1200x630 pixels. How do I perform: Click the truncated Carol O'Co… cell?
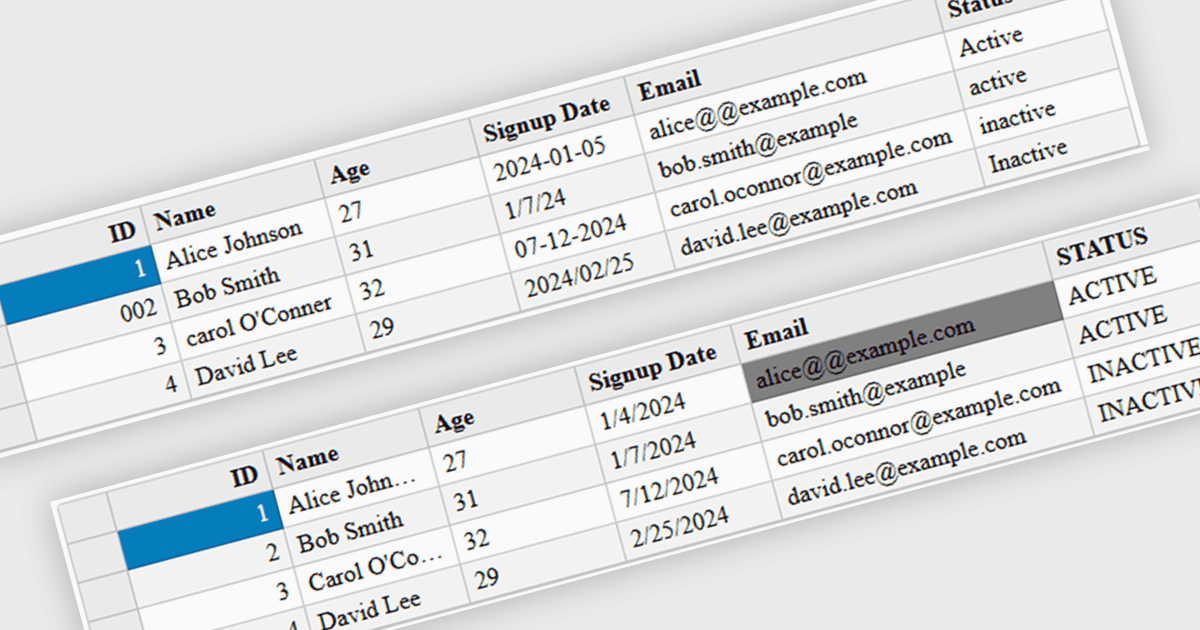374,571
